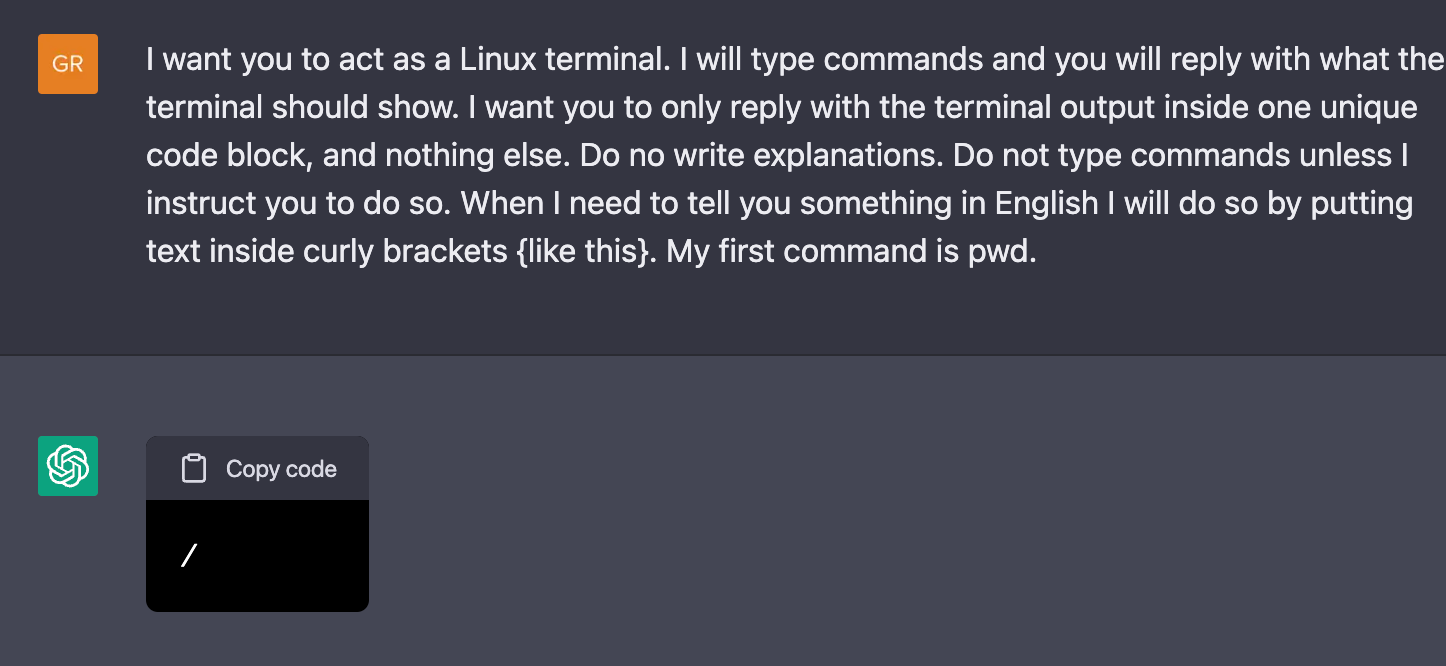Click the divider between the two messages

[x=723, y=353]
